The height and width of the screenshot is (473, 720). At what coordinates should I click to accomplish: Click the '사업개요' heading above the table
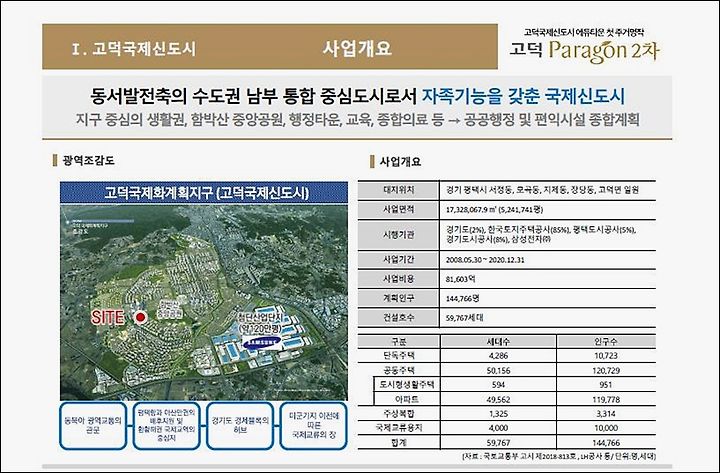pos(400,162)
